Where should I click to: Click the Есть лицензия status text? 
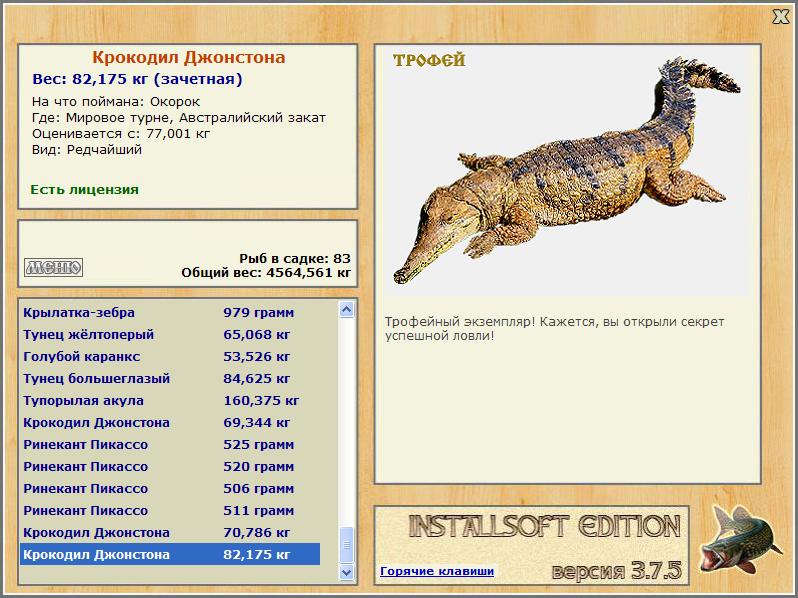(x=84, y=189)
